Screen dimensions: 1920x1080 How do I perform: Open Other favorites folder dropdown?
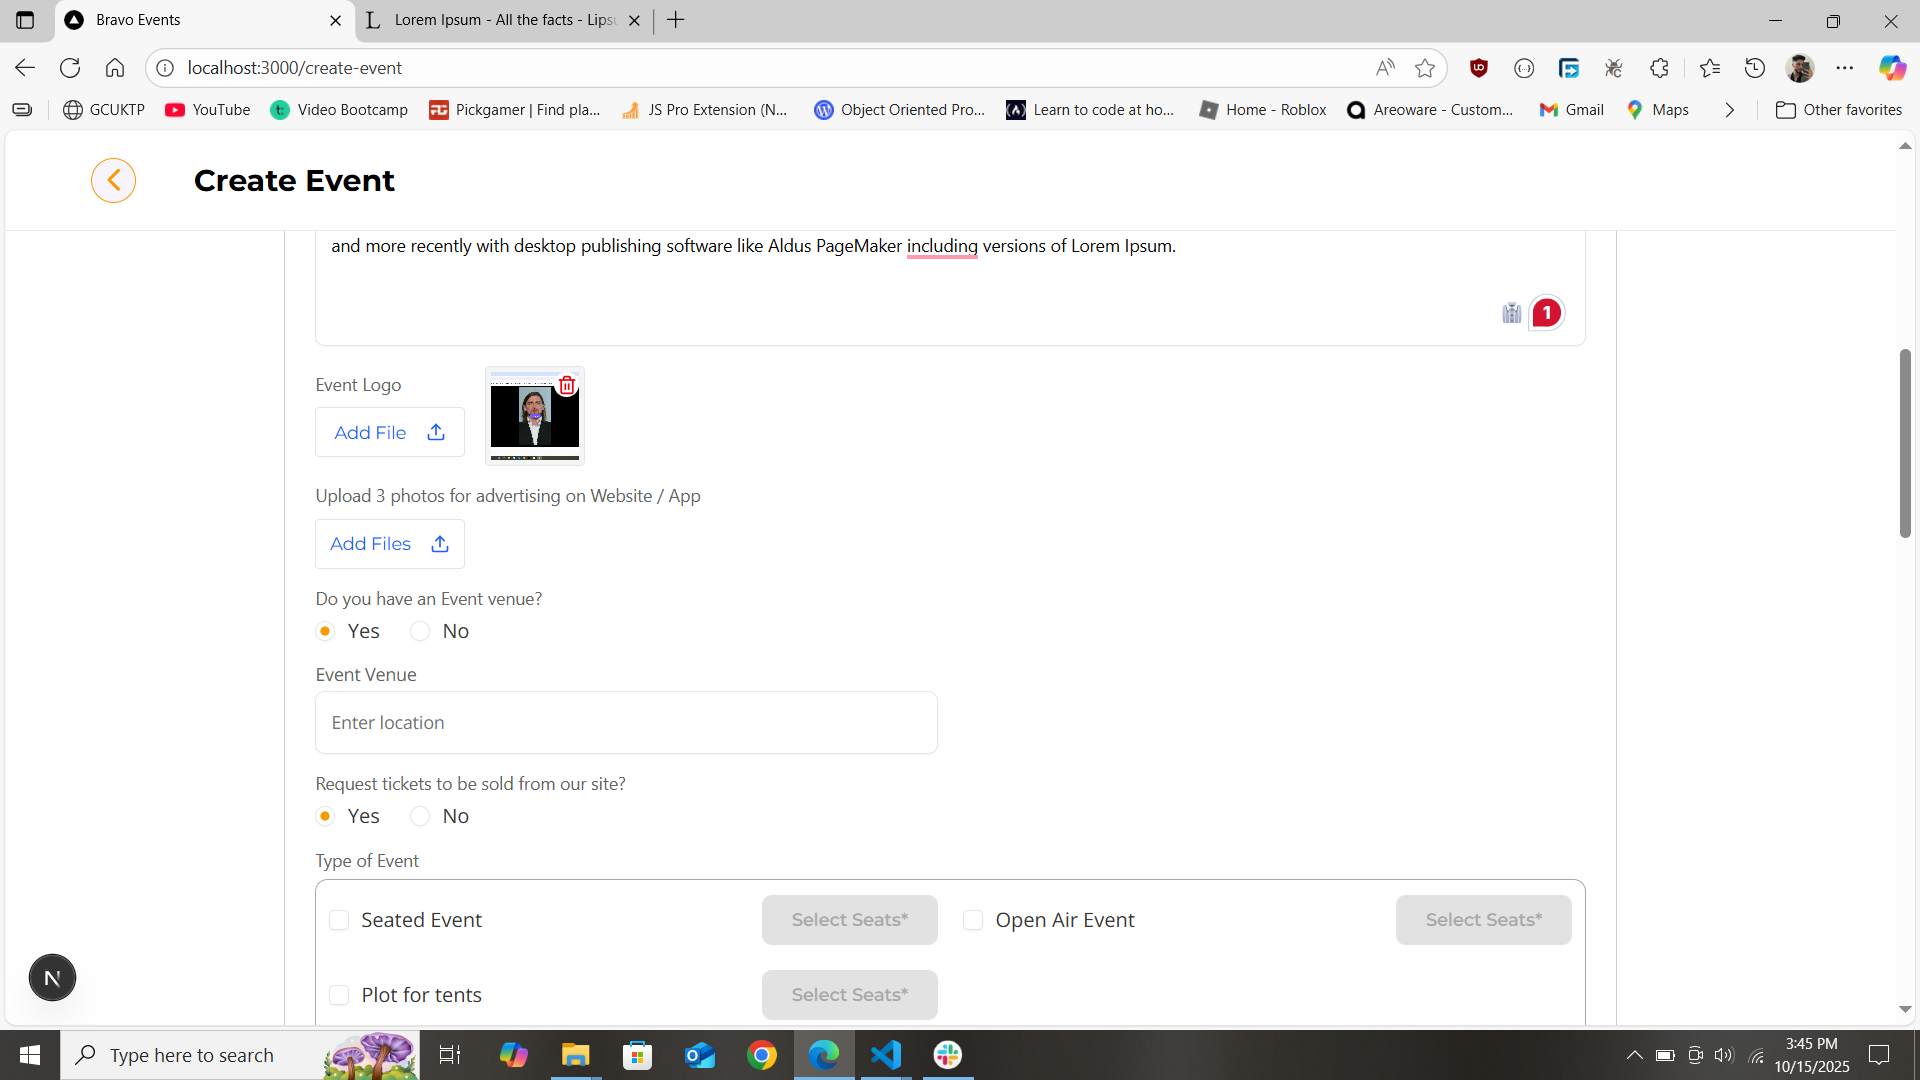(x=1838, y=110)
